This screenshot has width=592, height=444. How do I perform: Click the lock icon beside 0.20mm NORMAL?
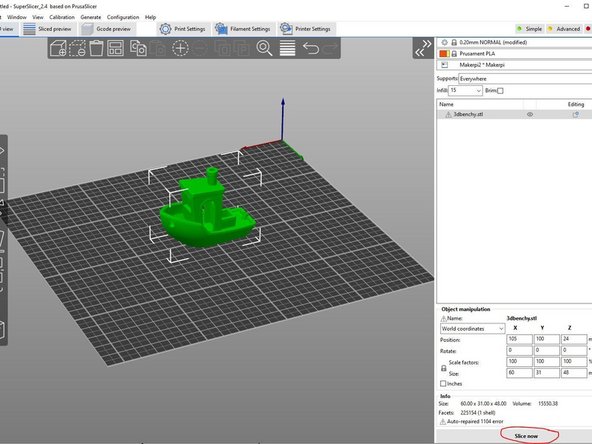(x=454, y=42)
